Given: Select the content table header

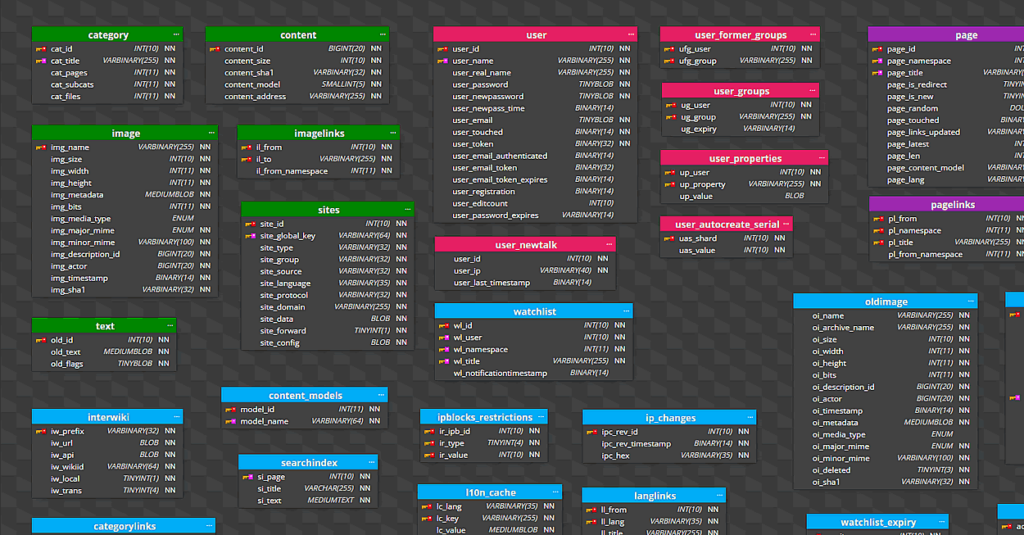Looking at the screenshot, I should pyautogui.click(x=298, y=35).
